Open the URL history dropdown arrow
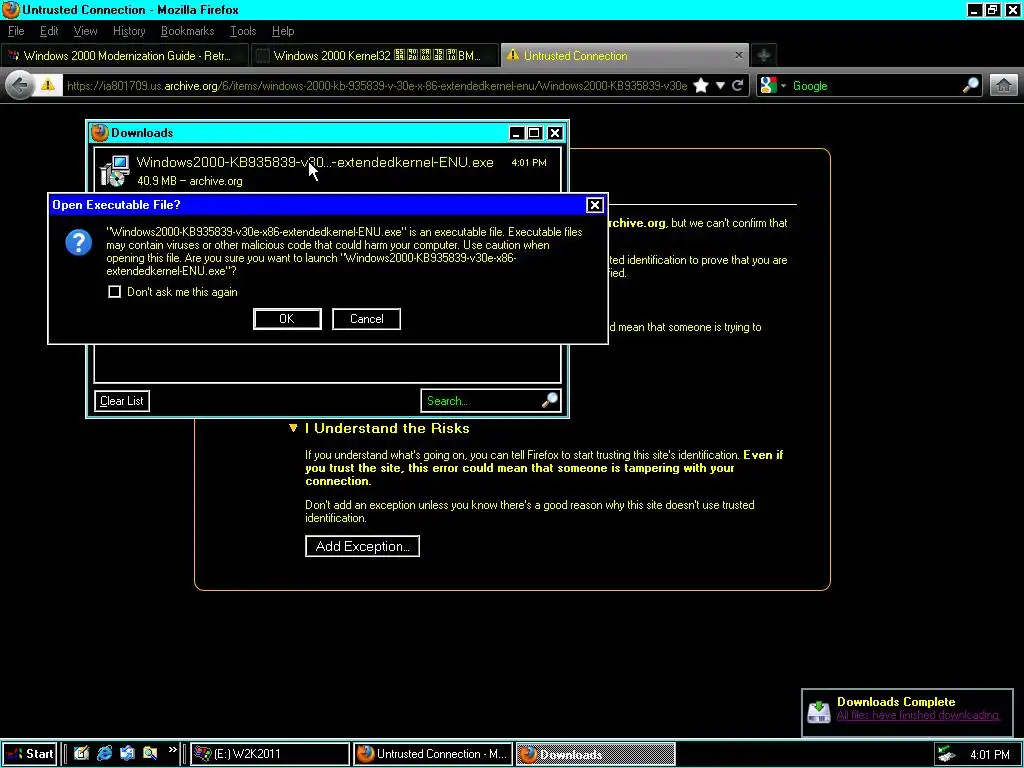 coord(720,86)
